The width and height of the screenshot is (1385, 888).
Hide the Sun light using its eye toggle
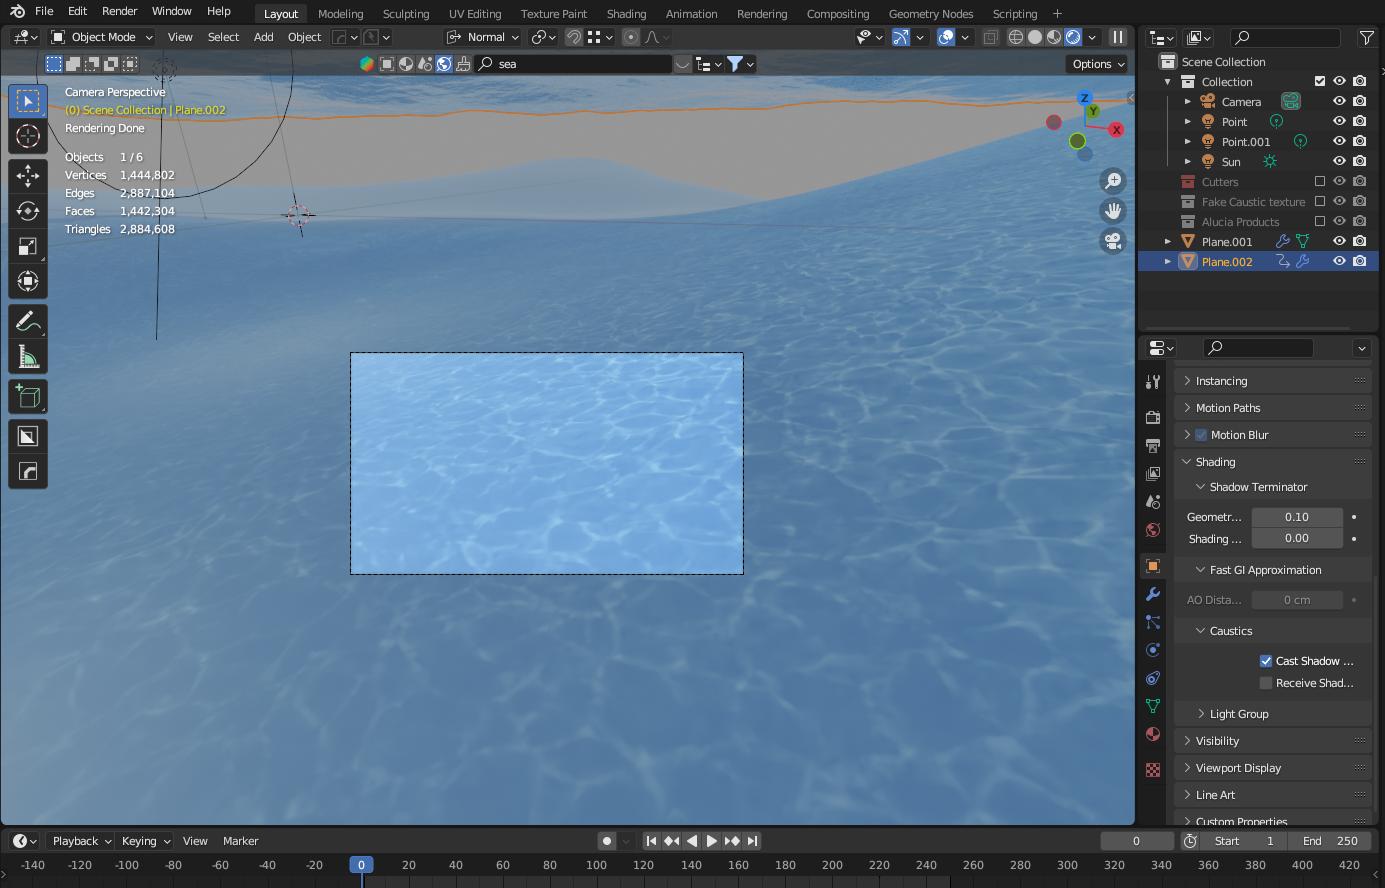tap(1338, 160)
